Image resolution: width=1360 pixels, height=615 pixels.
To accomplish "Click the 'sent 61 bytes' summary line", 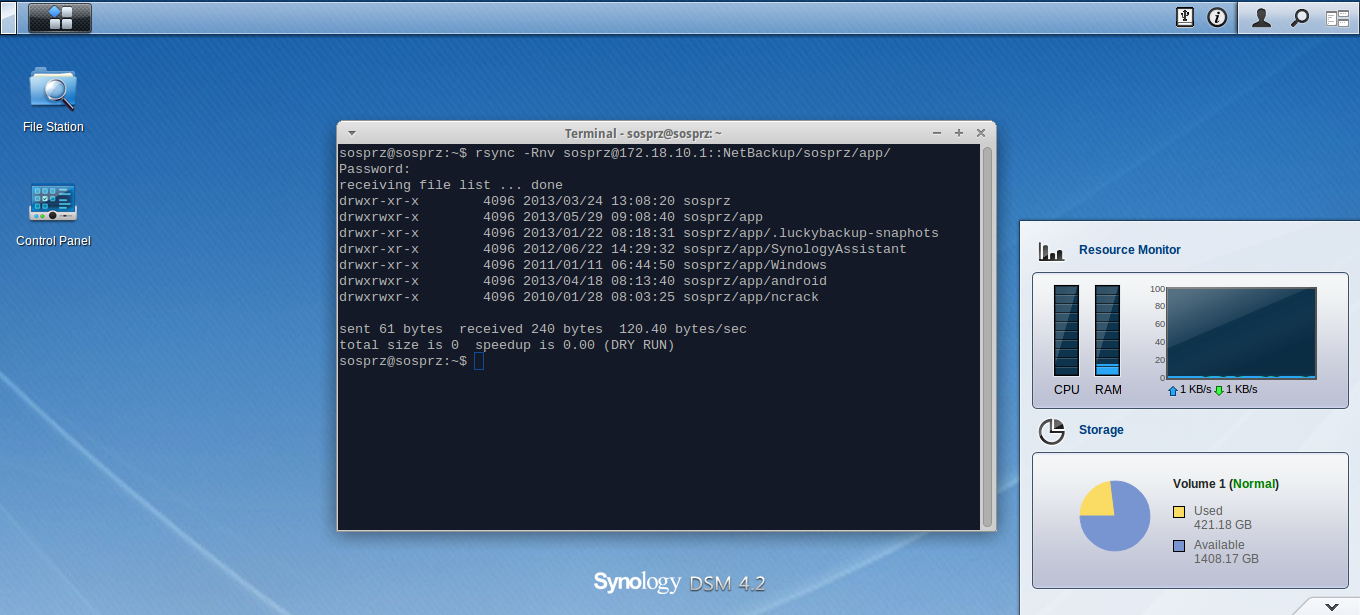I will coord(543,329).
